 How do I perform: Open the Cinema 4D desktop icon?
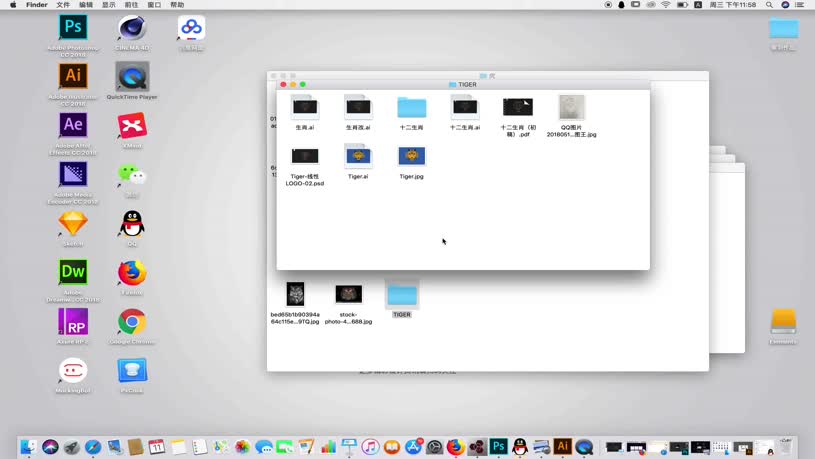click(132, 27)
